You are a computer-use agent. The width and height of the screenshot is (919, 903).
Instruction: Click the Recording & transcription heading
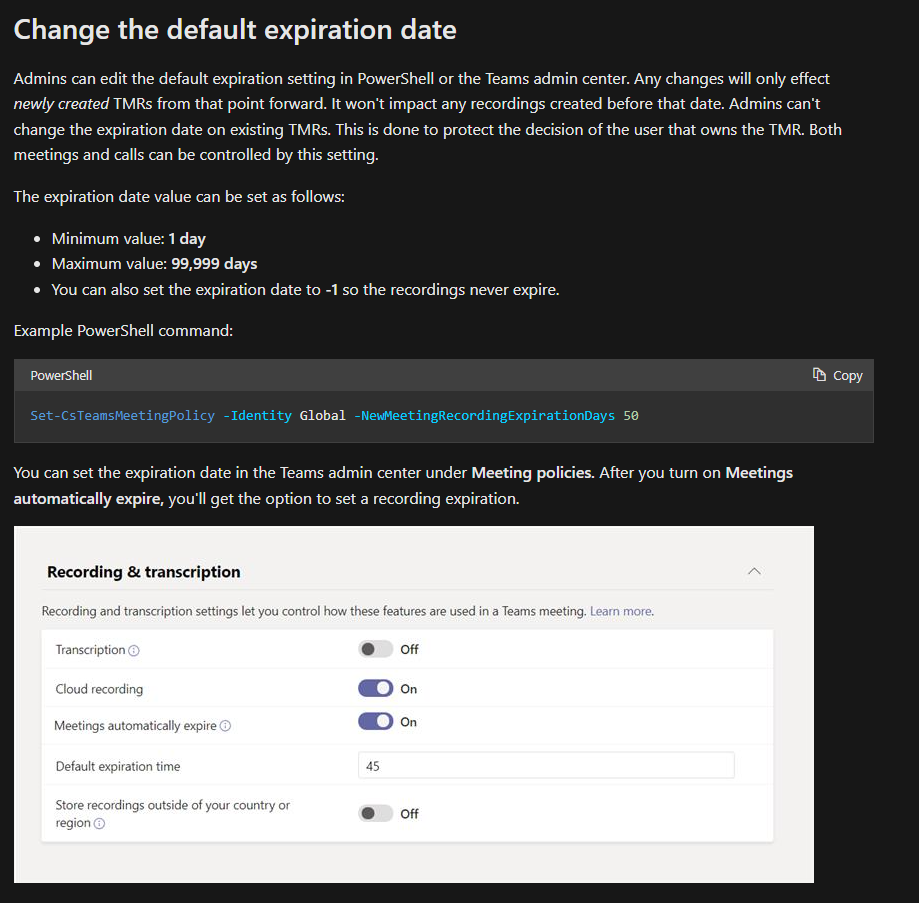click(x=144, y=572)
